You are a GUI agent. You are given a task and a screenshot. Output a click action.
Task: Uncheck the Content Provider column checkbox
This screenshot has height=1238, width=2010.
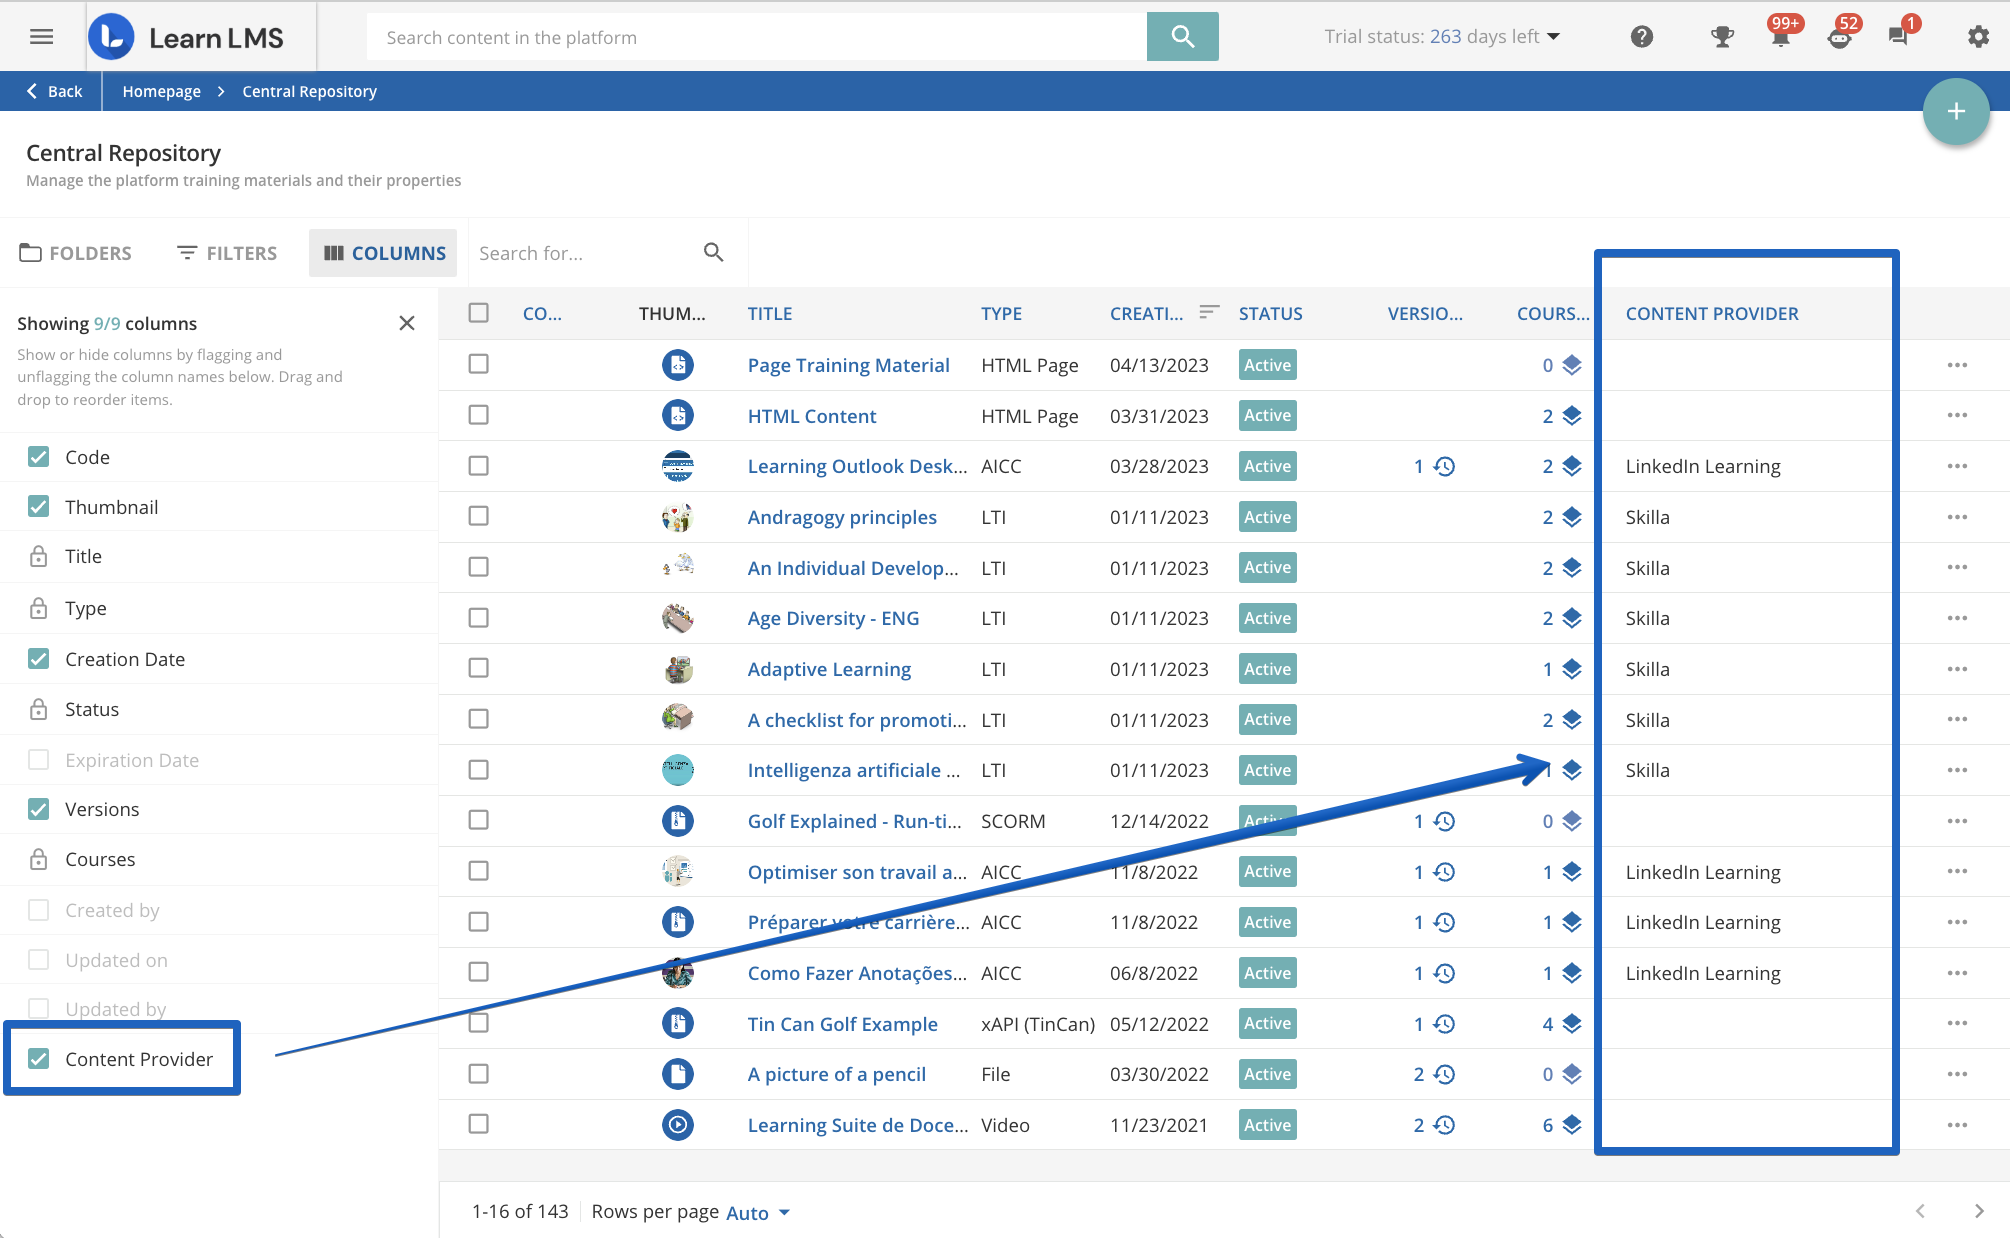point(38,1059)
